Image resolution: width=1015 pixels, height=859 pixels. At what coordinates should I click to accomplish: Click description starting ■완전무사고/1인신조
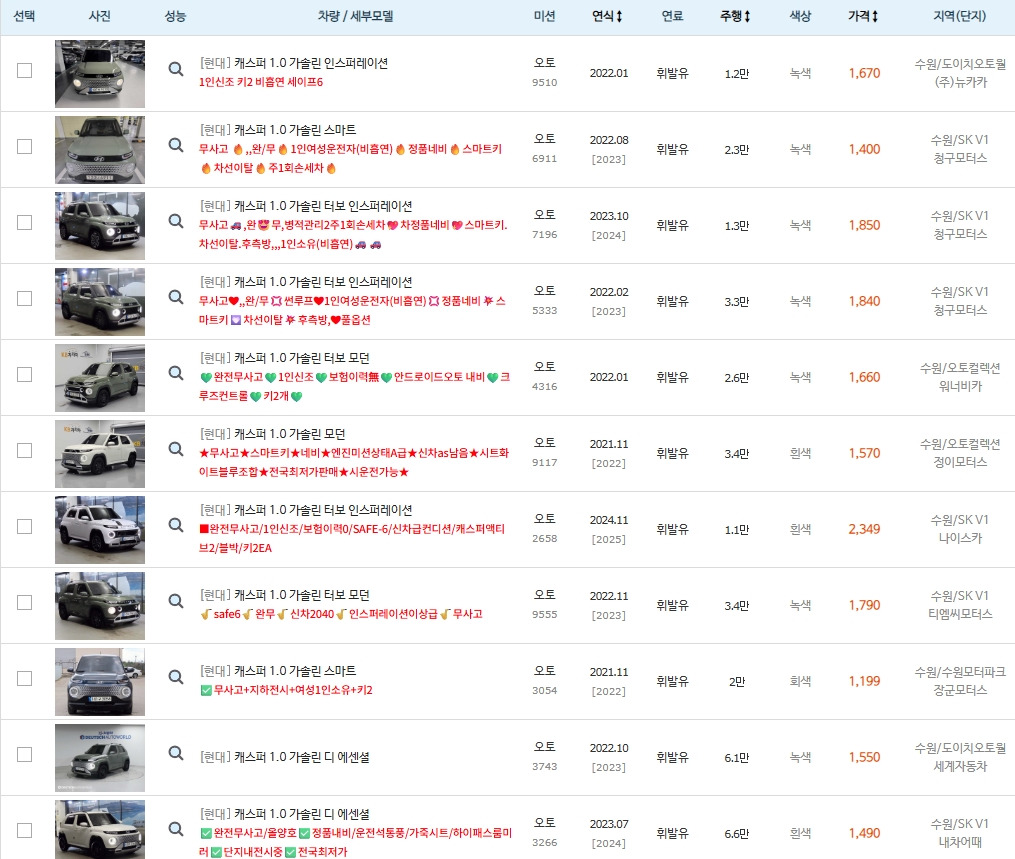pyautogui.click(x=352, y=539)
